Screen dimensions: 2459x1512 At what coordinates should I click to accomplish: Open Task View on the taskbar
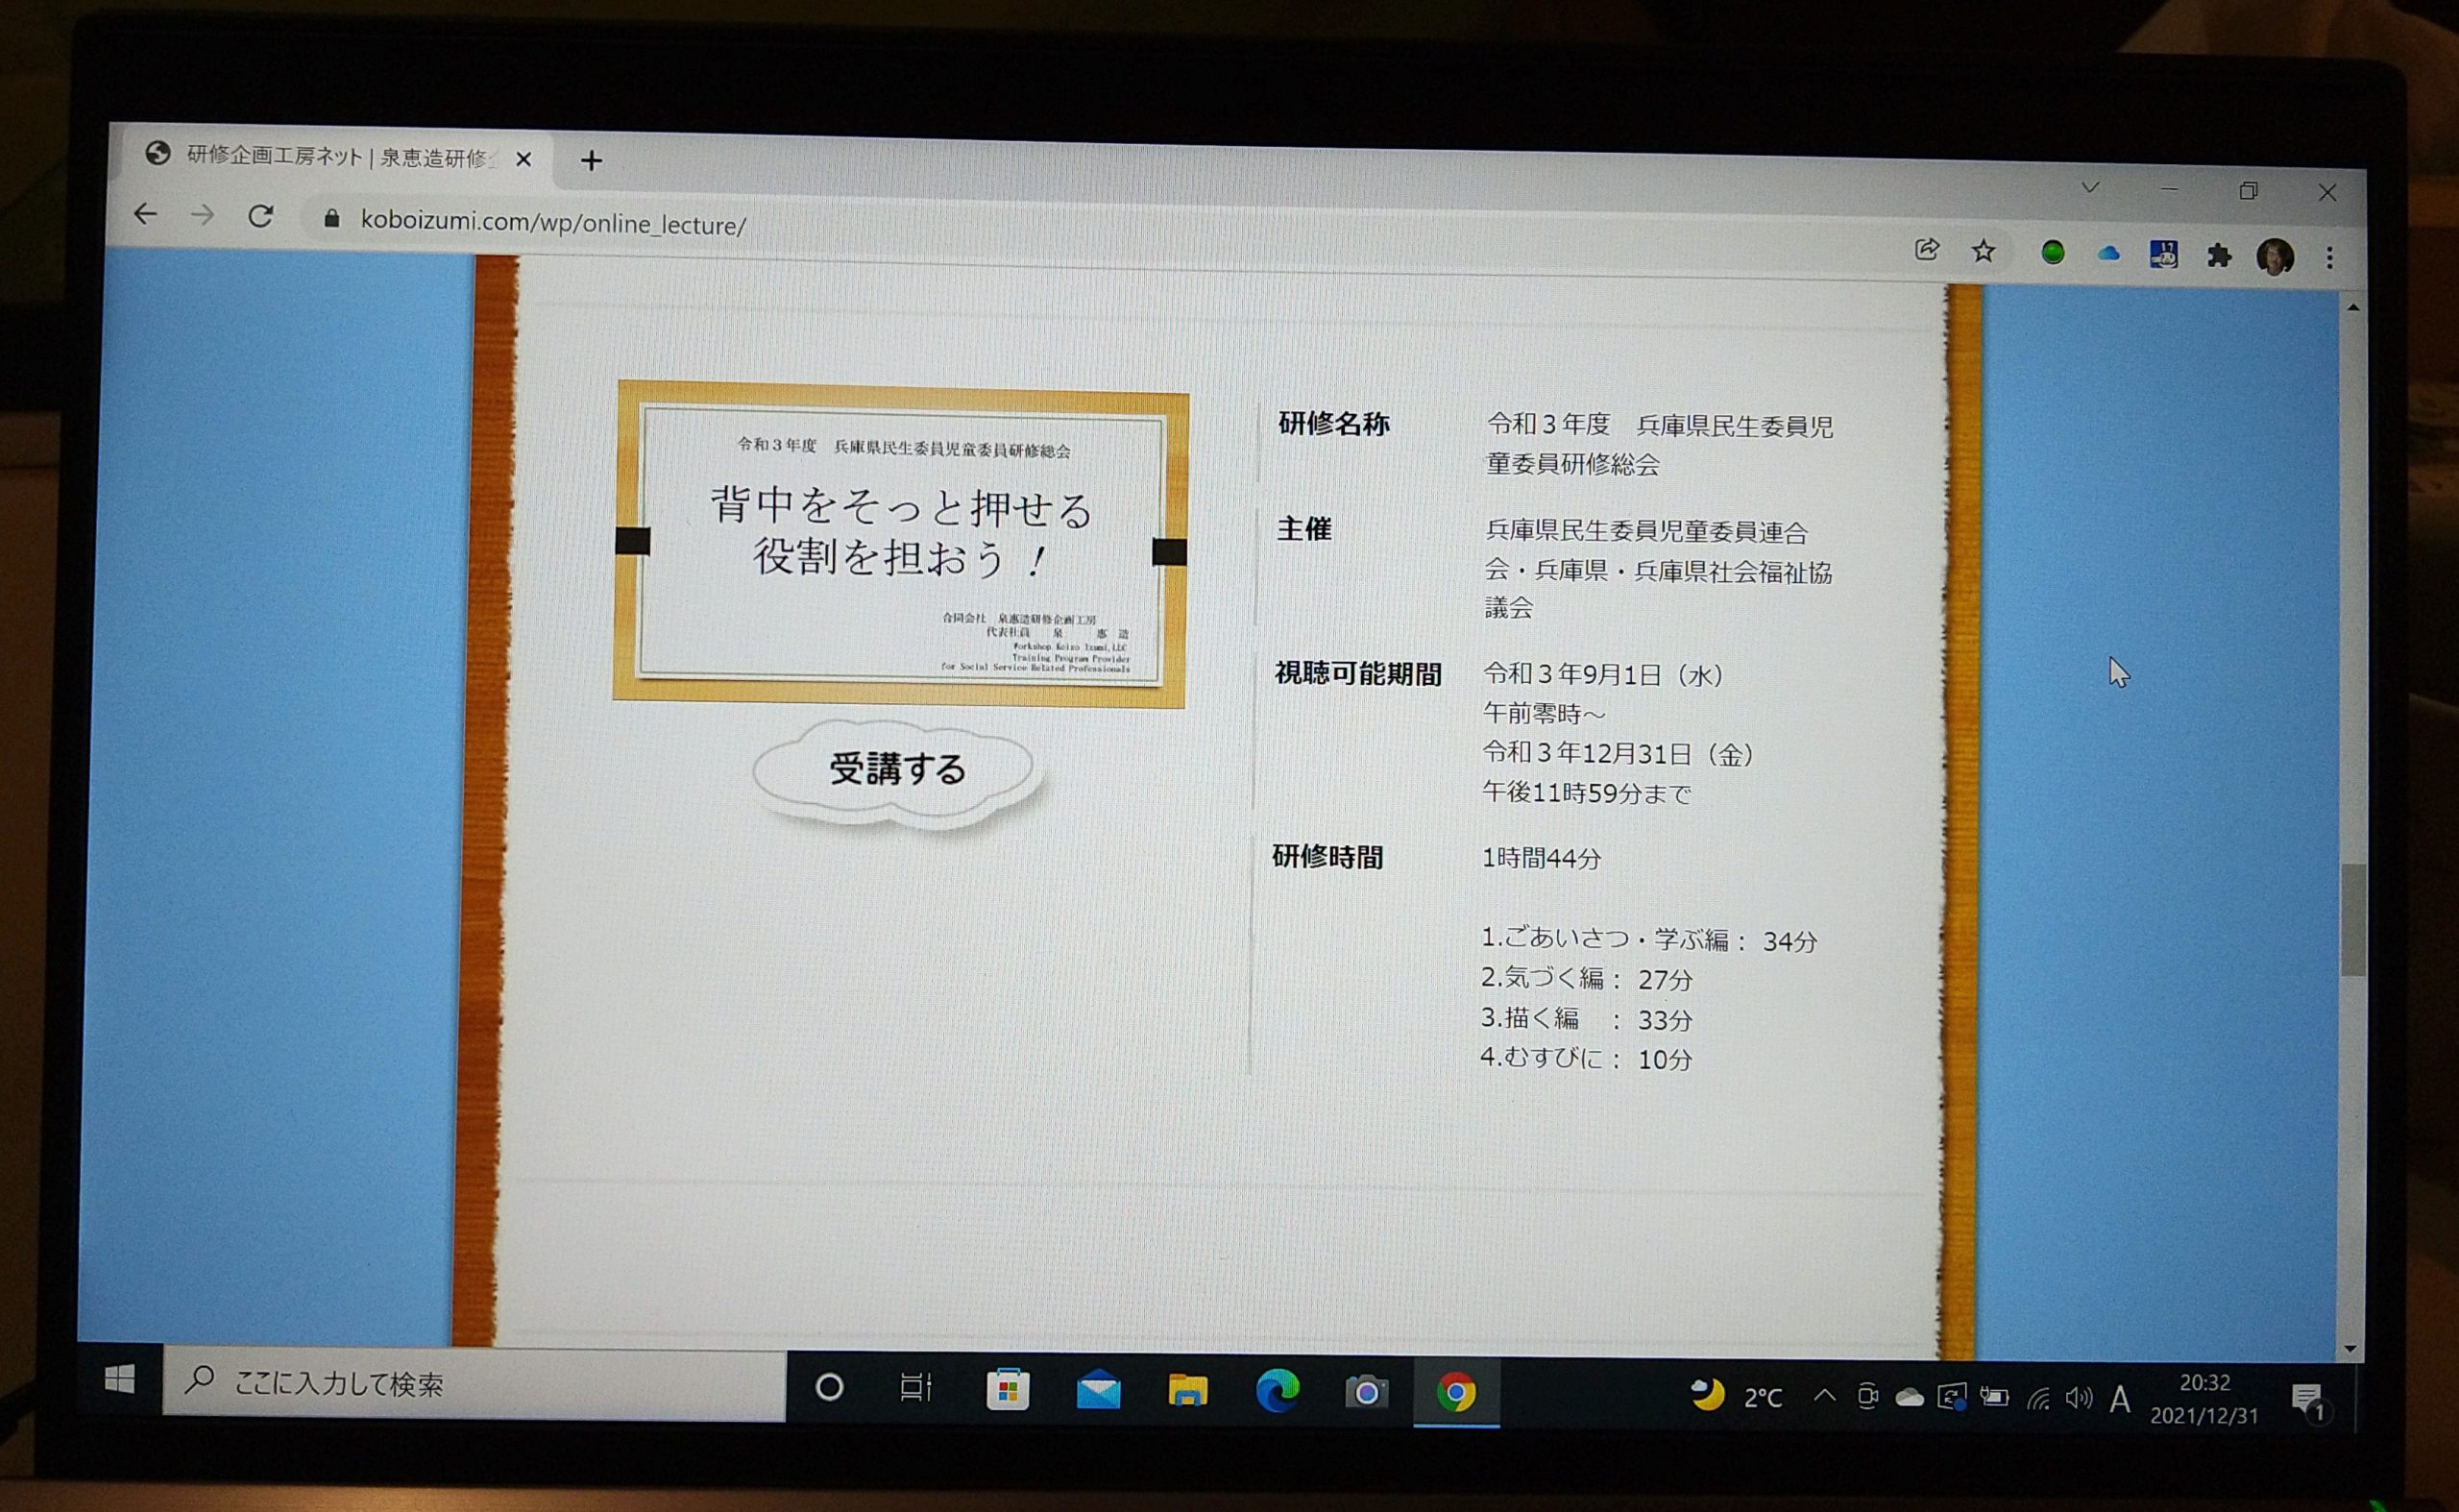point(916,1388)
